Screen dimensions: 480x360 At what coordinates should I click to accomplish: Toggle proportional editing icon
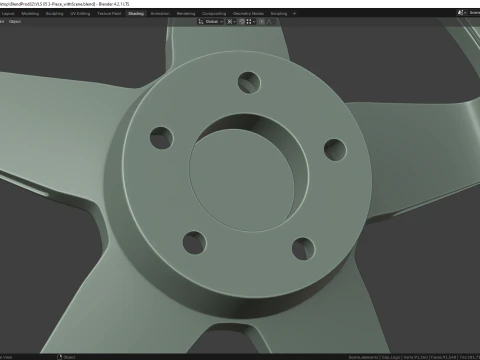262,22
